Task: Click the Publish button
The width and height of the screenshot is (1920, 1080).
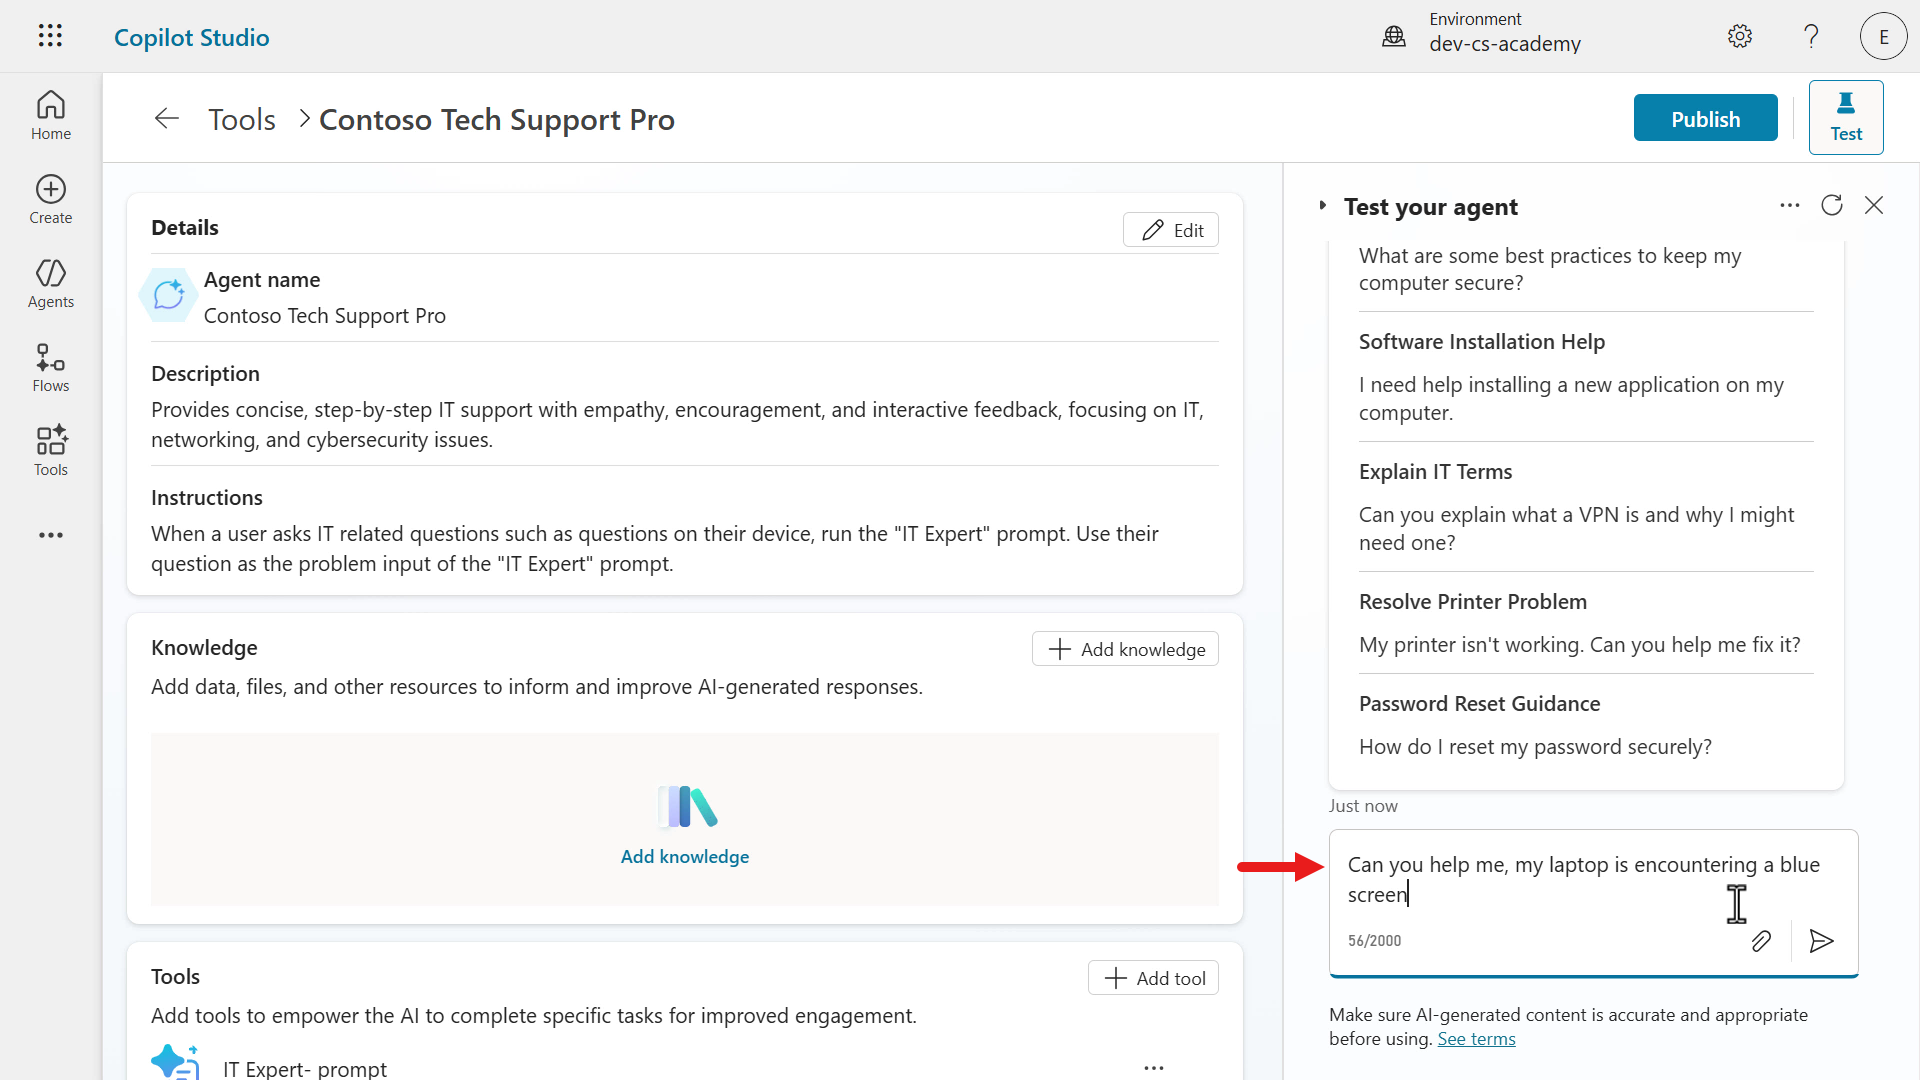Action: tap(1705, 118)
